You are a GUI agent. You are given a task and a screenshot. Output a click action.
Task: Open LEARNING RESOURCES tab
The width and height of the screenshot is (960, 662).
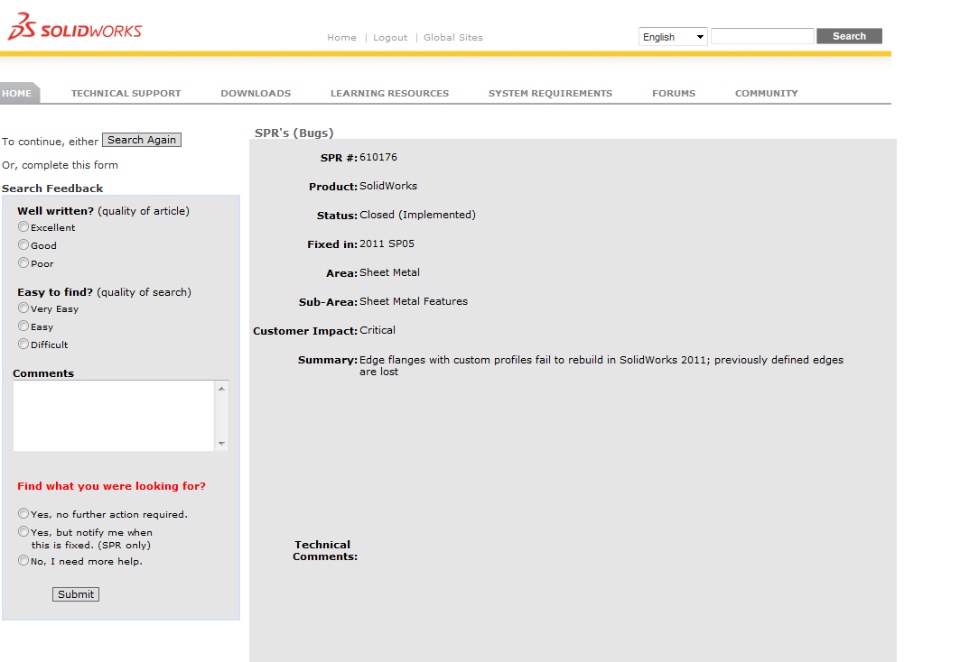point(389,93)
